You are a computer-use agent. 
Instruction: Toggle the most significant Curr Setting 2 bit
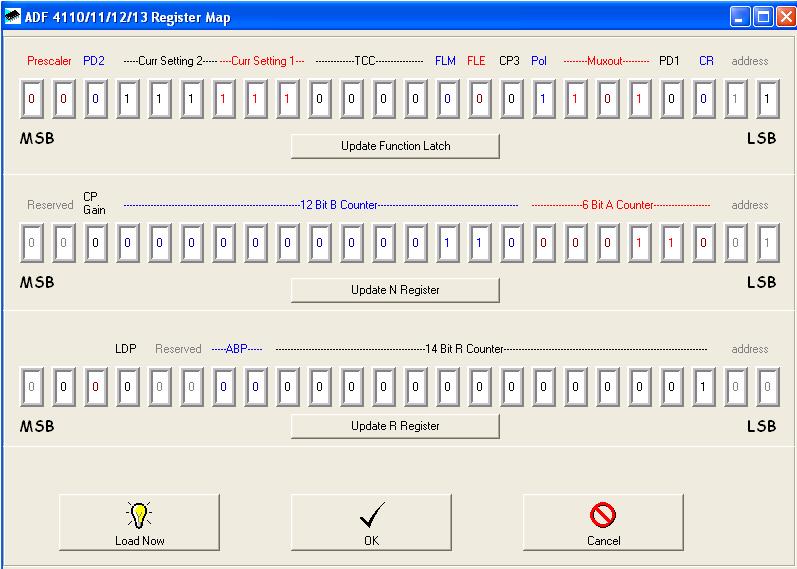(x=128, y=99)
